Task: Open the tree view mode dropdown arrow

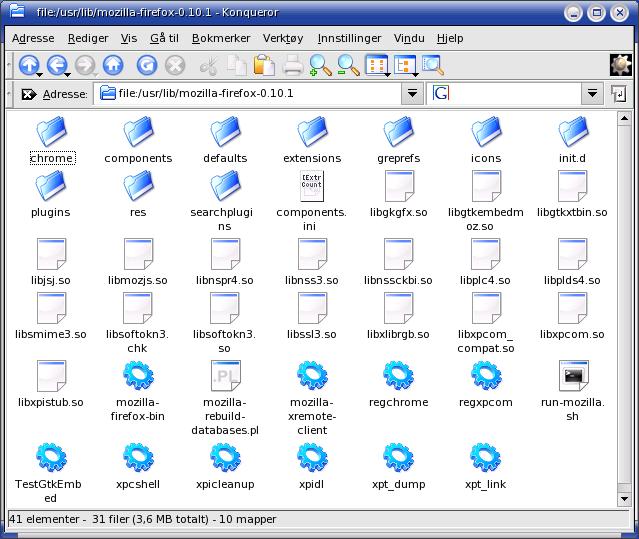Action: [x=416, y=75]
